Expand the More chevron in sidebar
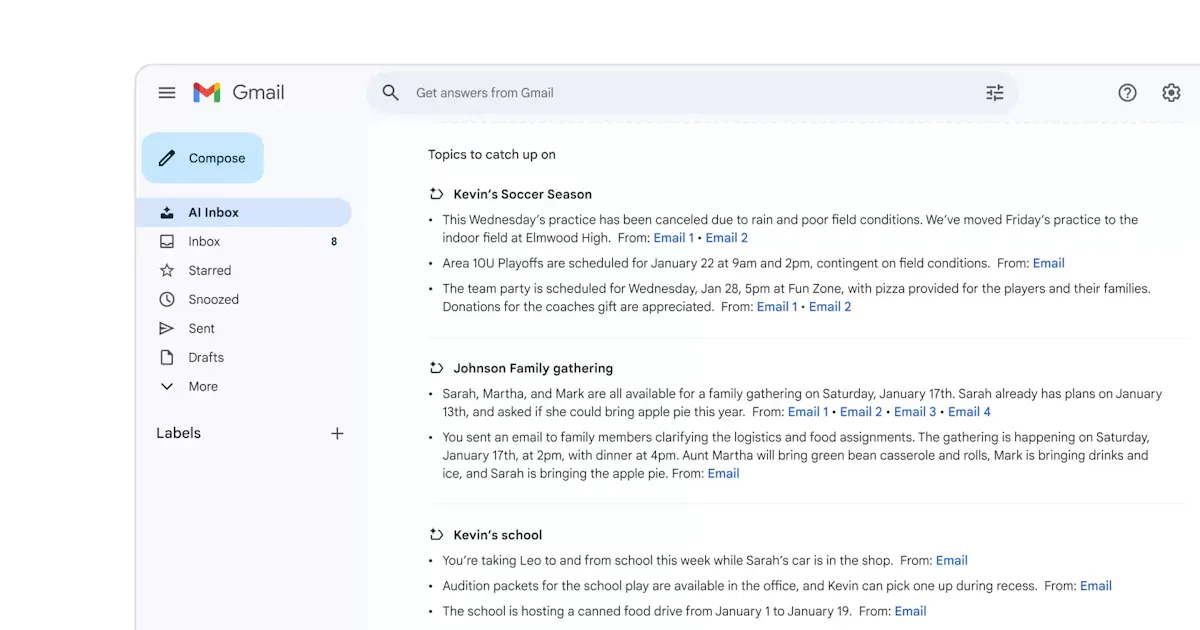 pos(167,387)
